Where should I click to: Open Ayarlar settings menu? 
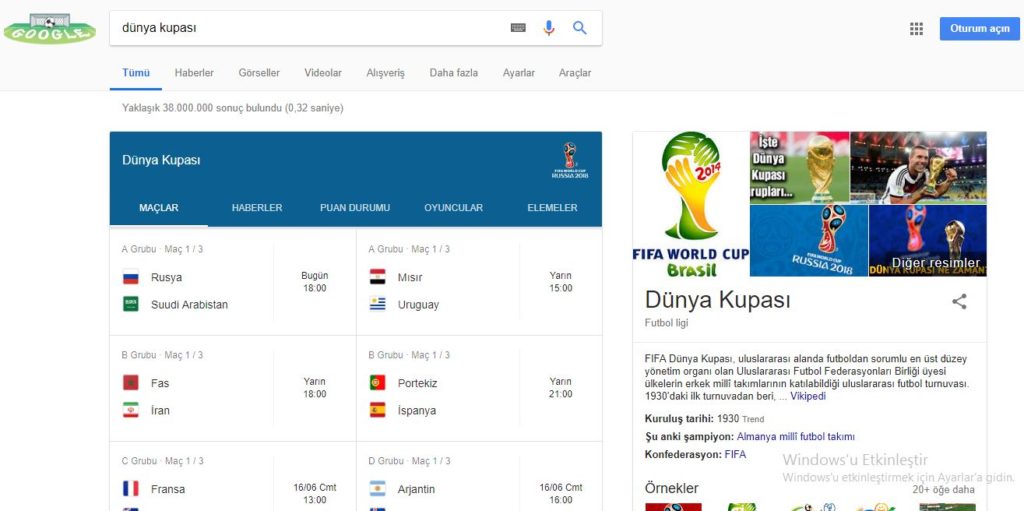(519, 73)
